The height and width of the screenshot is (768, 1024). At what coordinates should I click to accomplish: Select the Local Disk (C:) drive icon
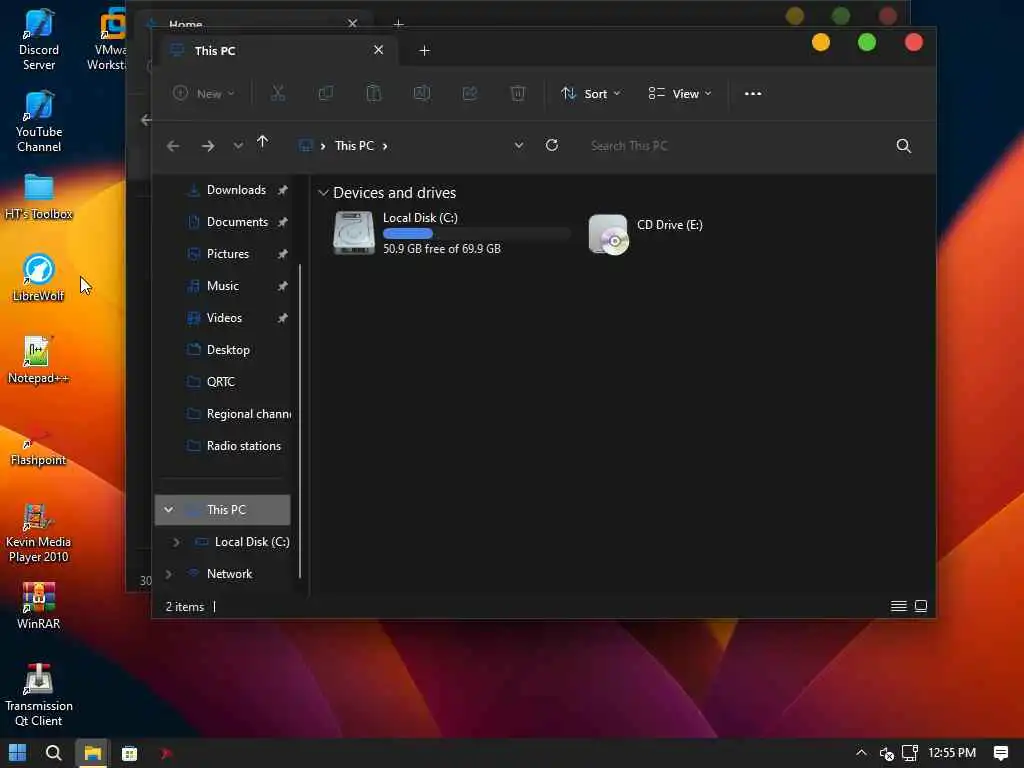tap(353, 232)
